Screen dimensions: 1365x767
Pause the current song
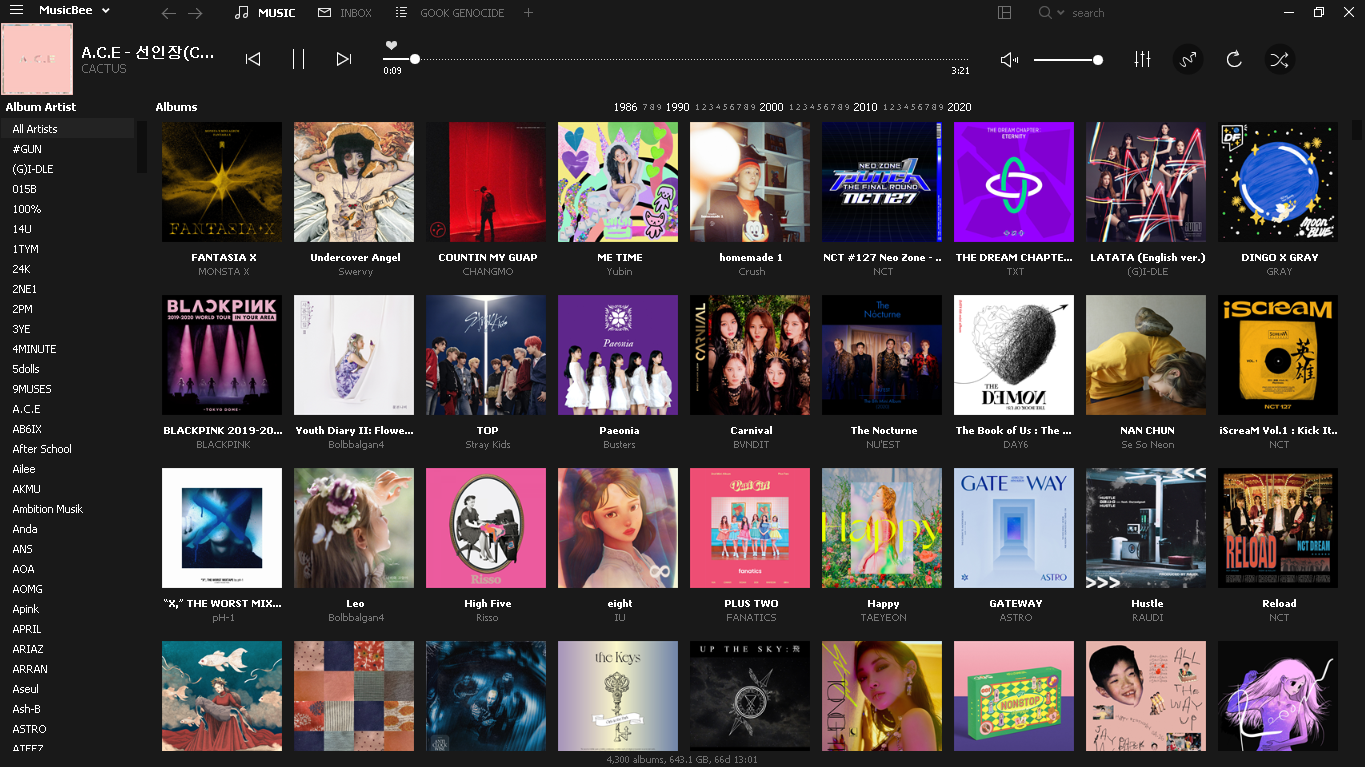click(298, 59)
